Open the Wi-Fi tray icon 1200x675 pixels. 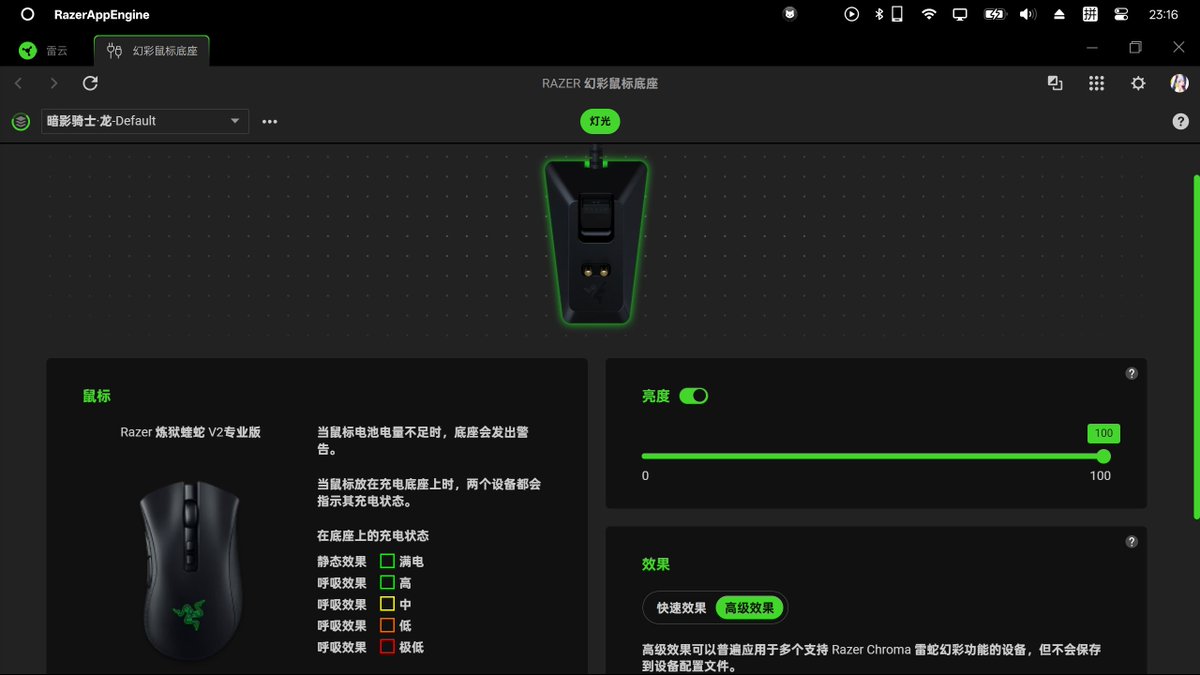point(929,14)
